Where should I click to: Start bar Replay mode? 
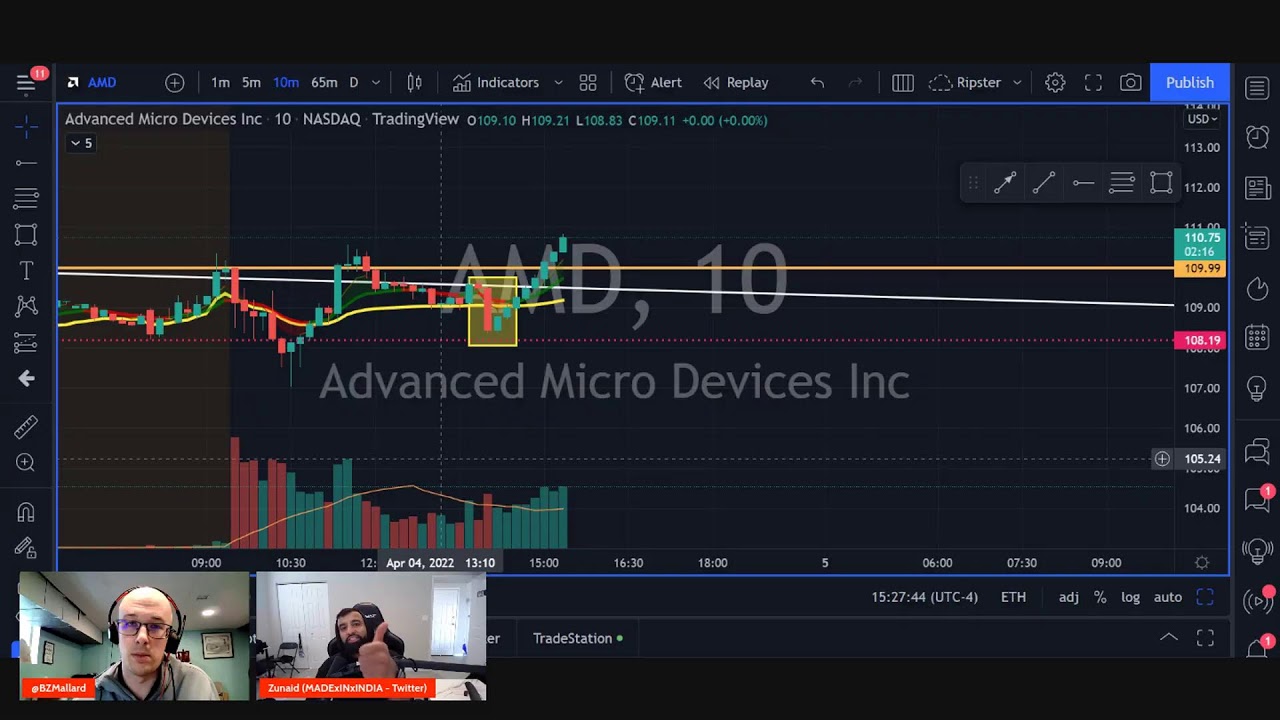tap(736, 83)
